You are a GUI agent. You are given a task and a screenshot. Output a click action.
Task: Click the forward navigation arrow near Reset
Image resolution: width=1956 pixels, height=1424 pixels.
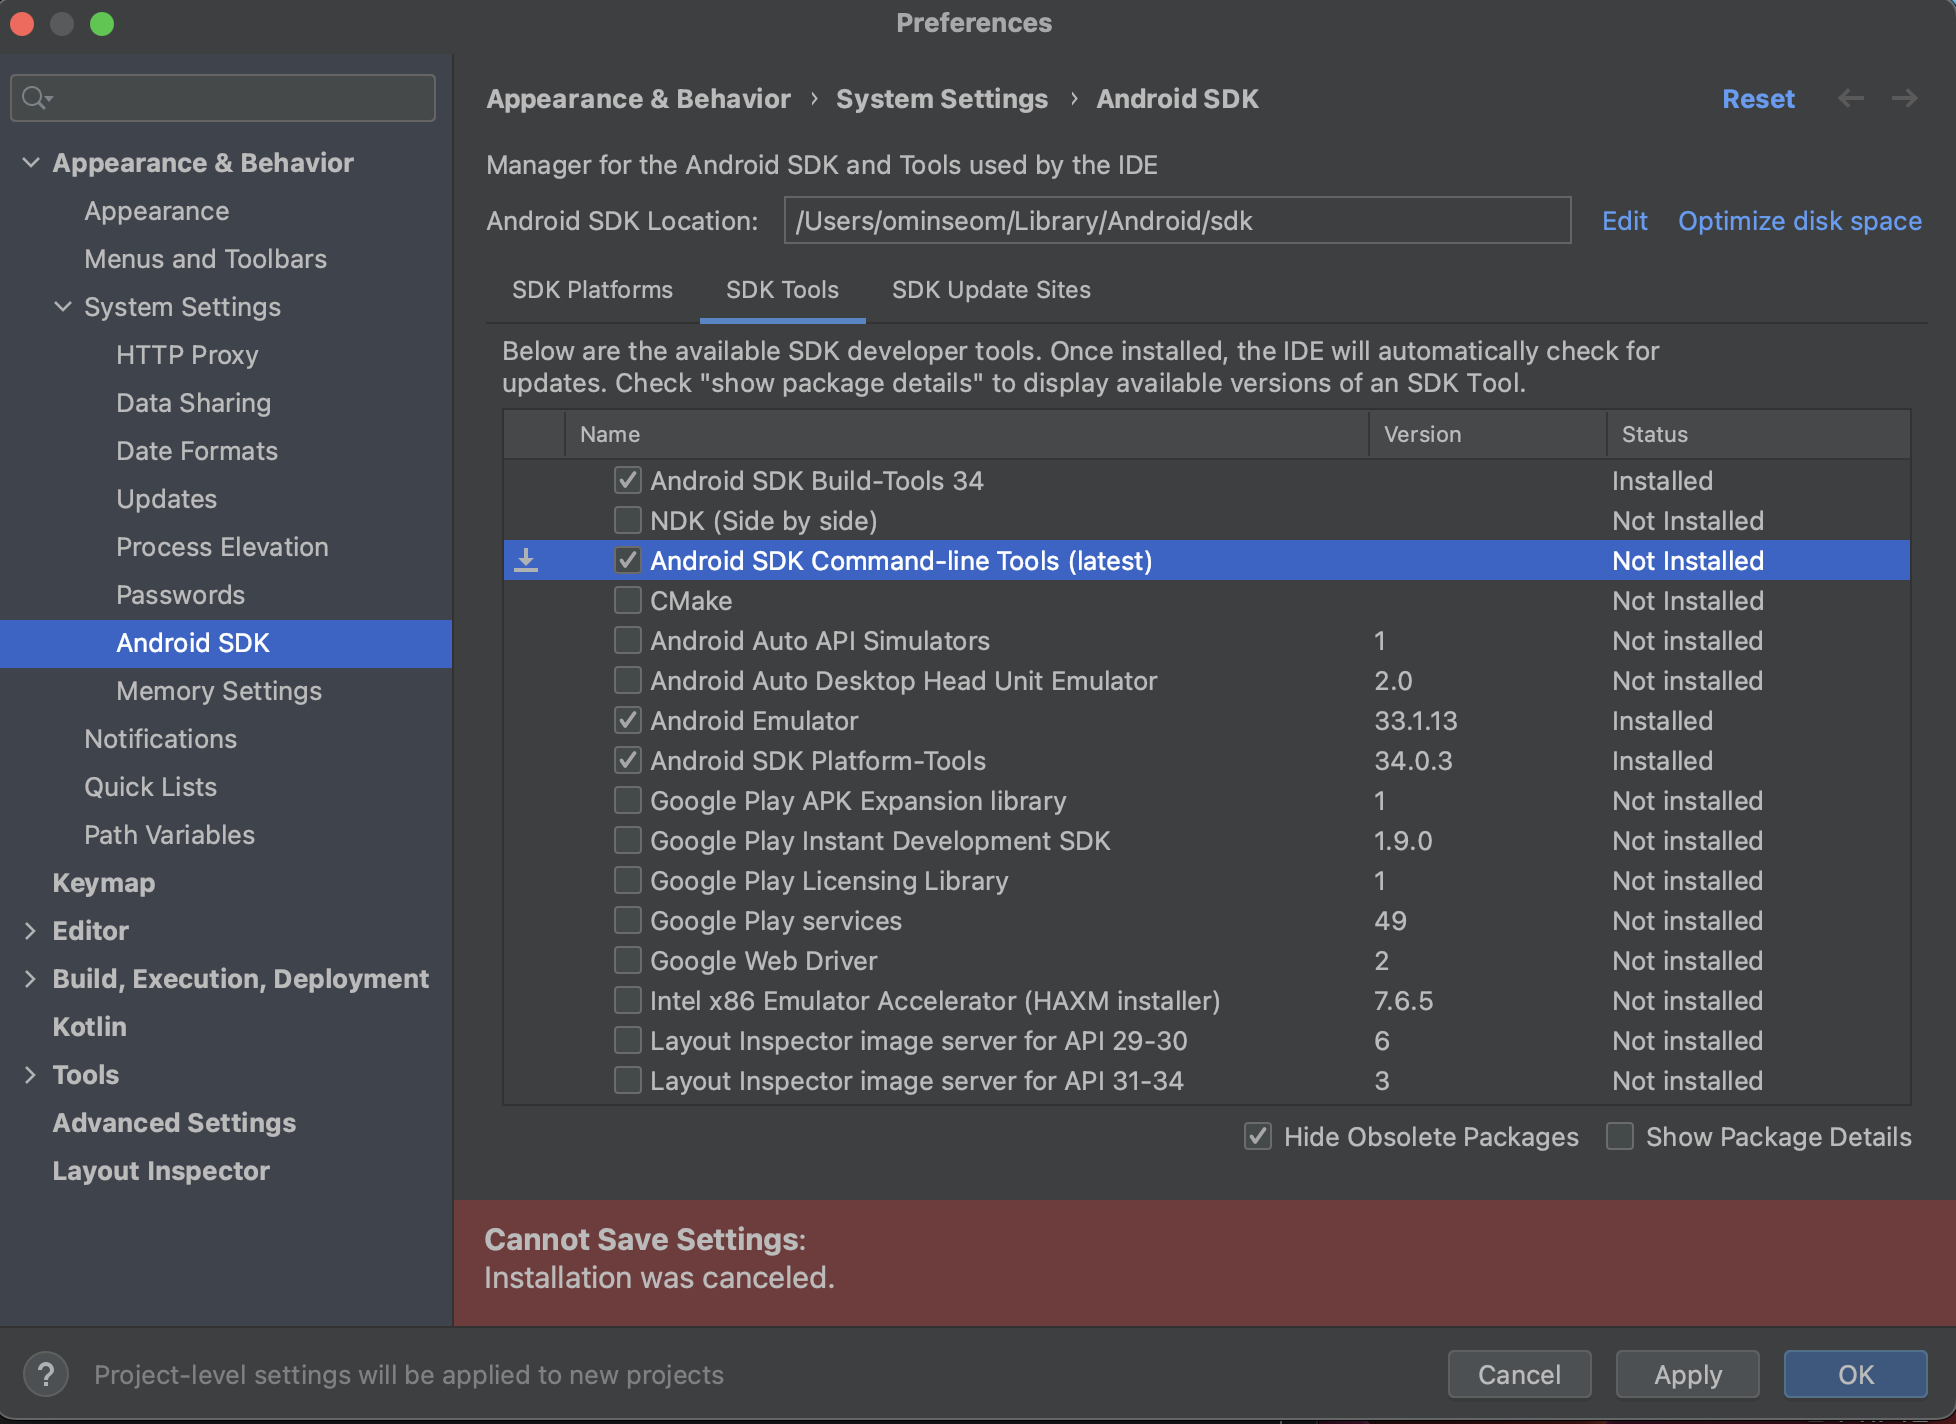click(x=1904, y=98)
